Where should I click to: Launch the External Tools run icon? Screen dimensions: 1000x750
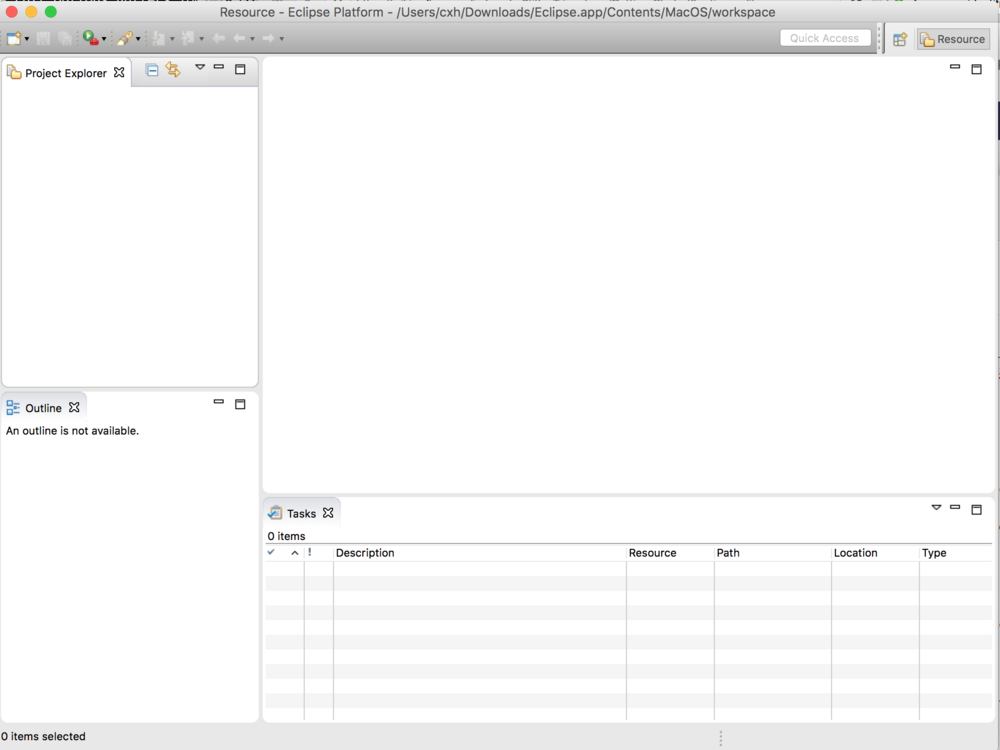89,38
